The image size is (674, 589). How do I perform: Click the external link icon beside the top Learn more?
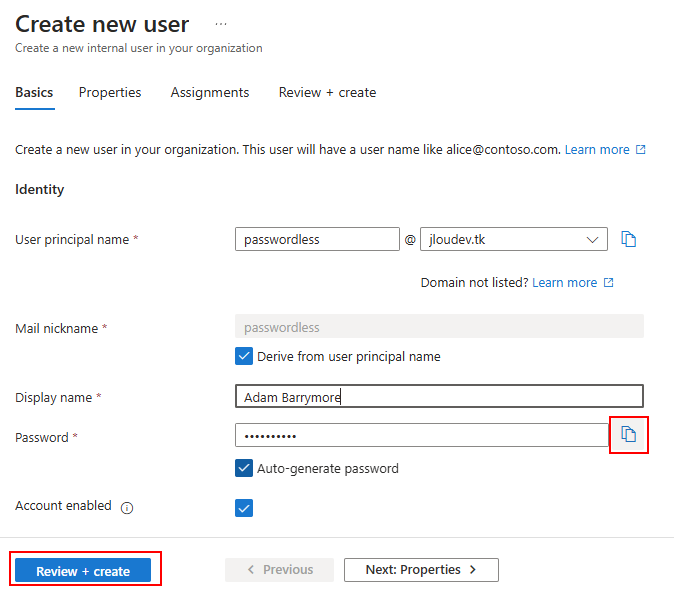point(641,150)
